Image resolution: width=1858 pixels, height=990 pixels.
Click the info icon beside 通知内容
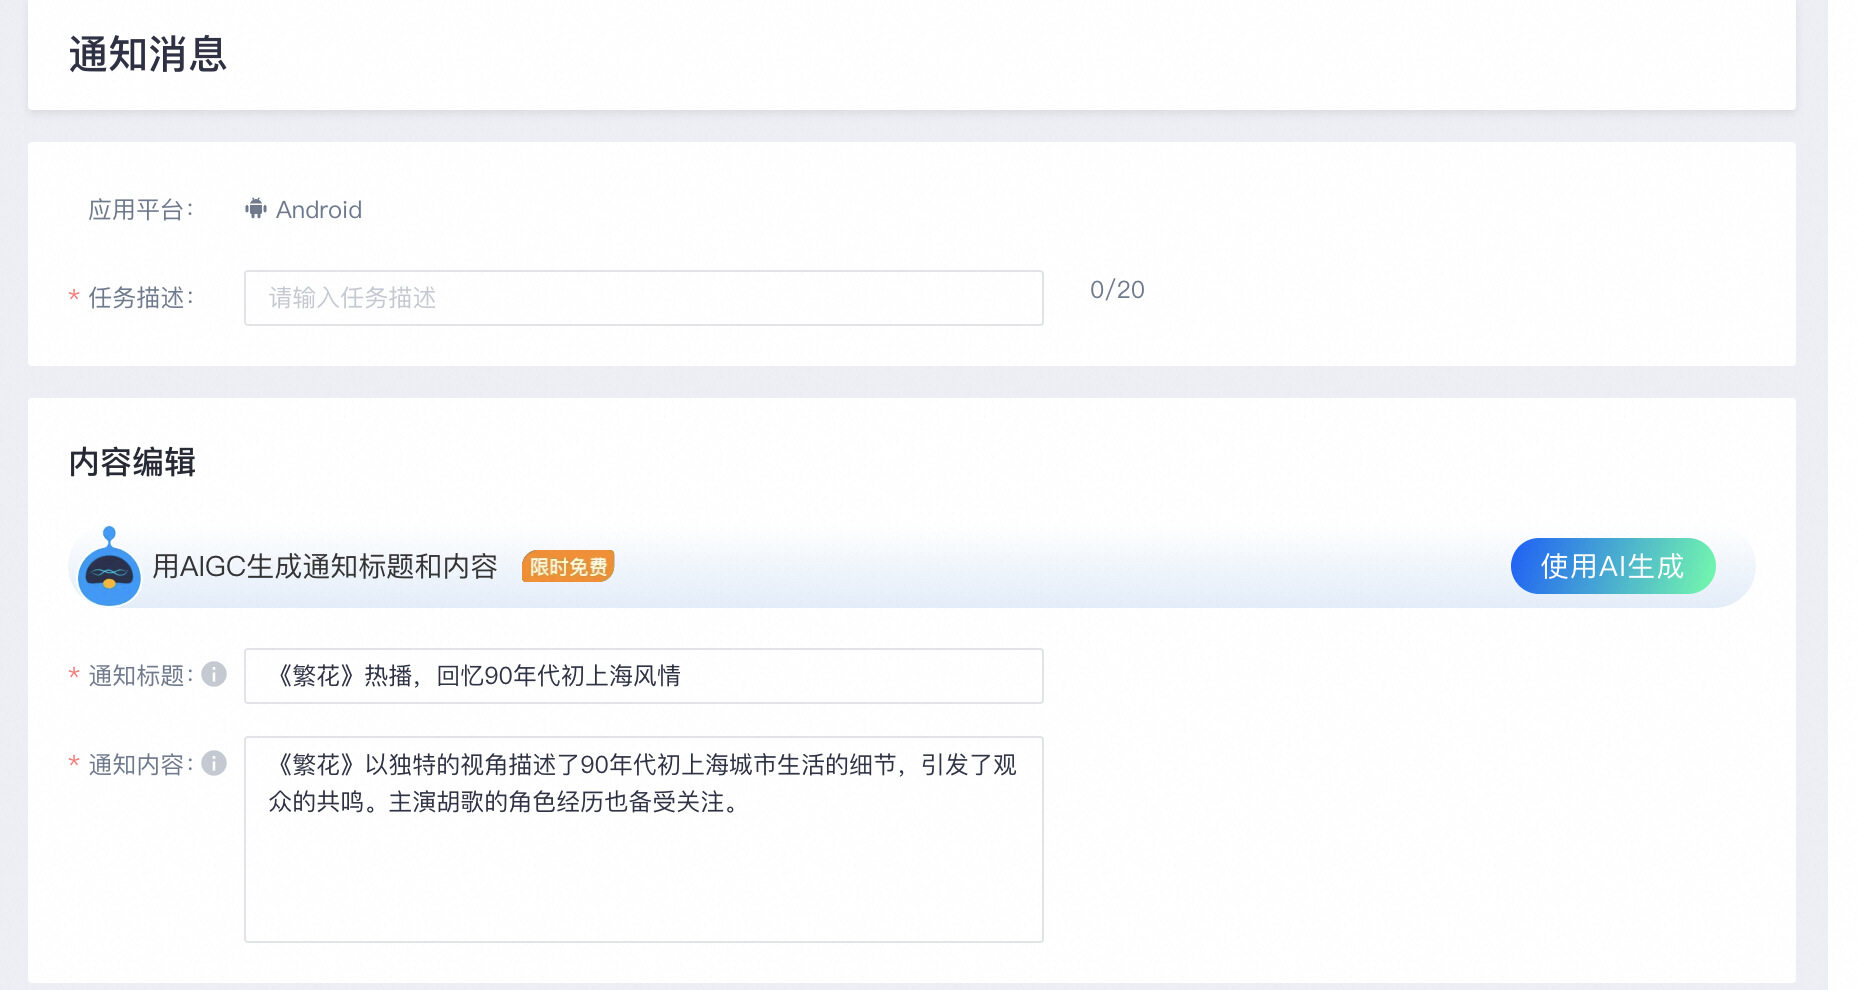pos(214,764)
